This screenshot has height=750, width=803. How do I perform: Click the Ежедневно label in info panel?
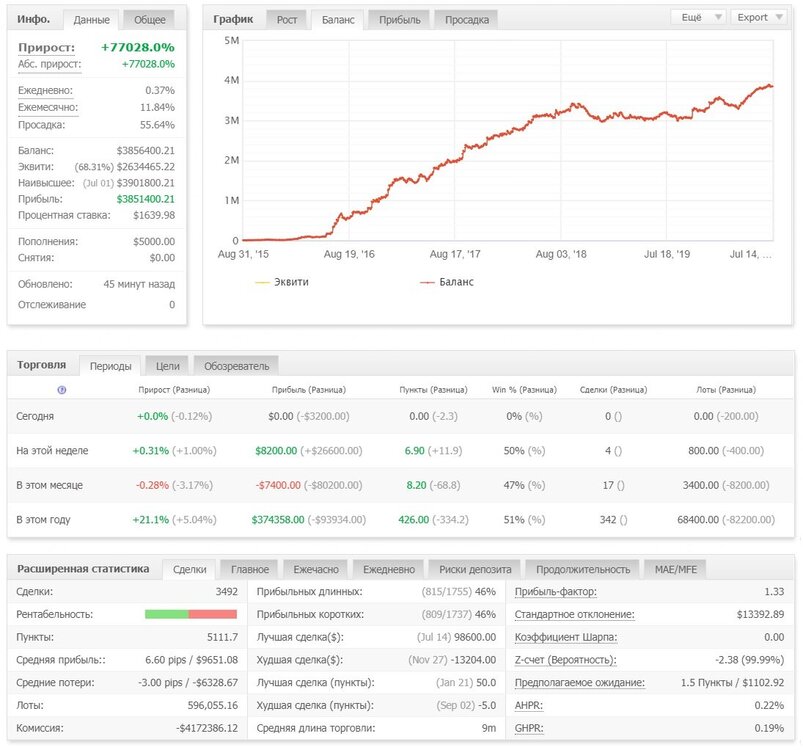tap(45, 91)
